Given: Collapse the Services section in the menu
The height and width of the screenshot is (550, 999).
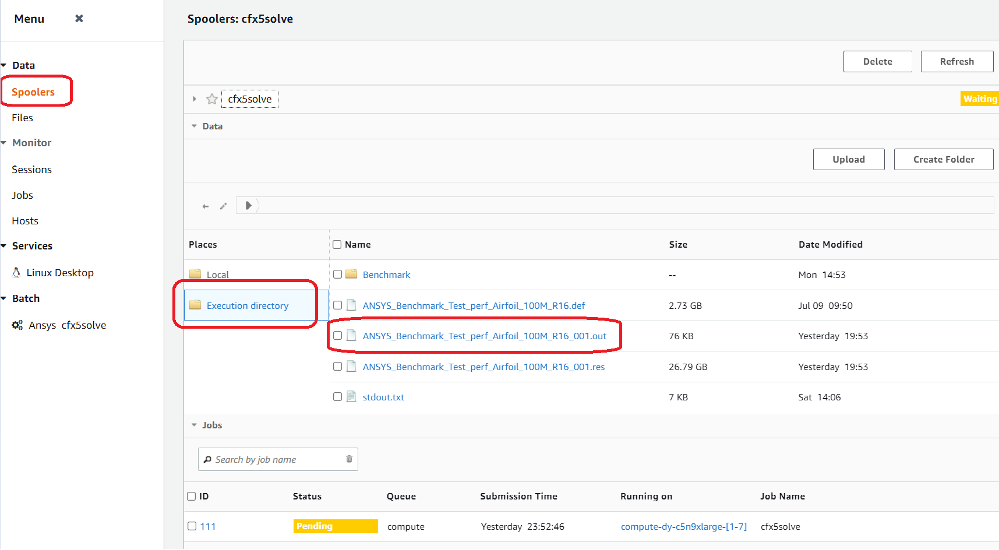Looking at the screenshot, I should tap(4, 246).
